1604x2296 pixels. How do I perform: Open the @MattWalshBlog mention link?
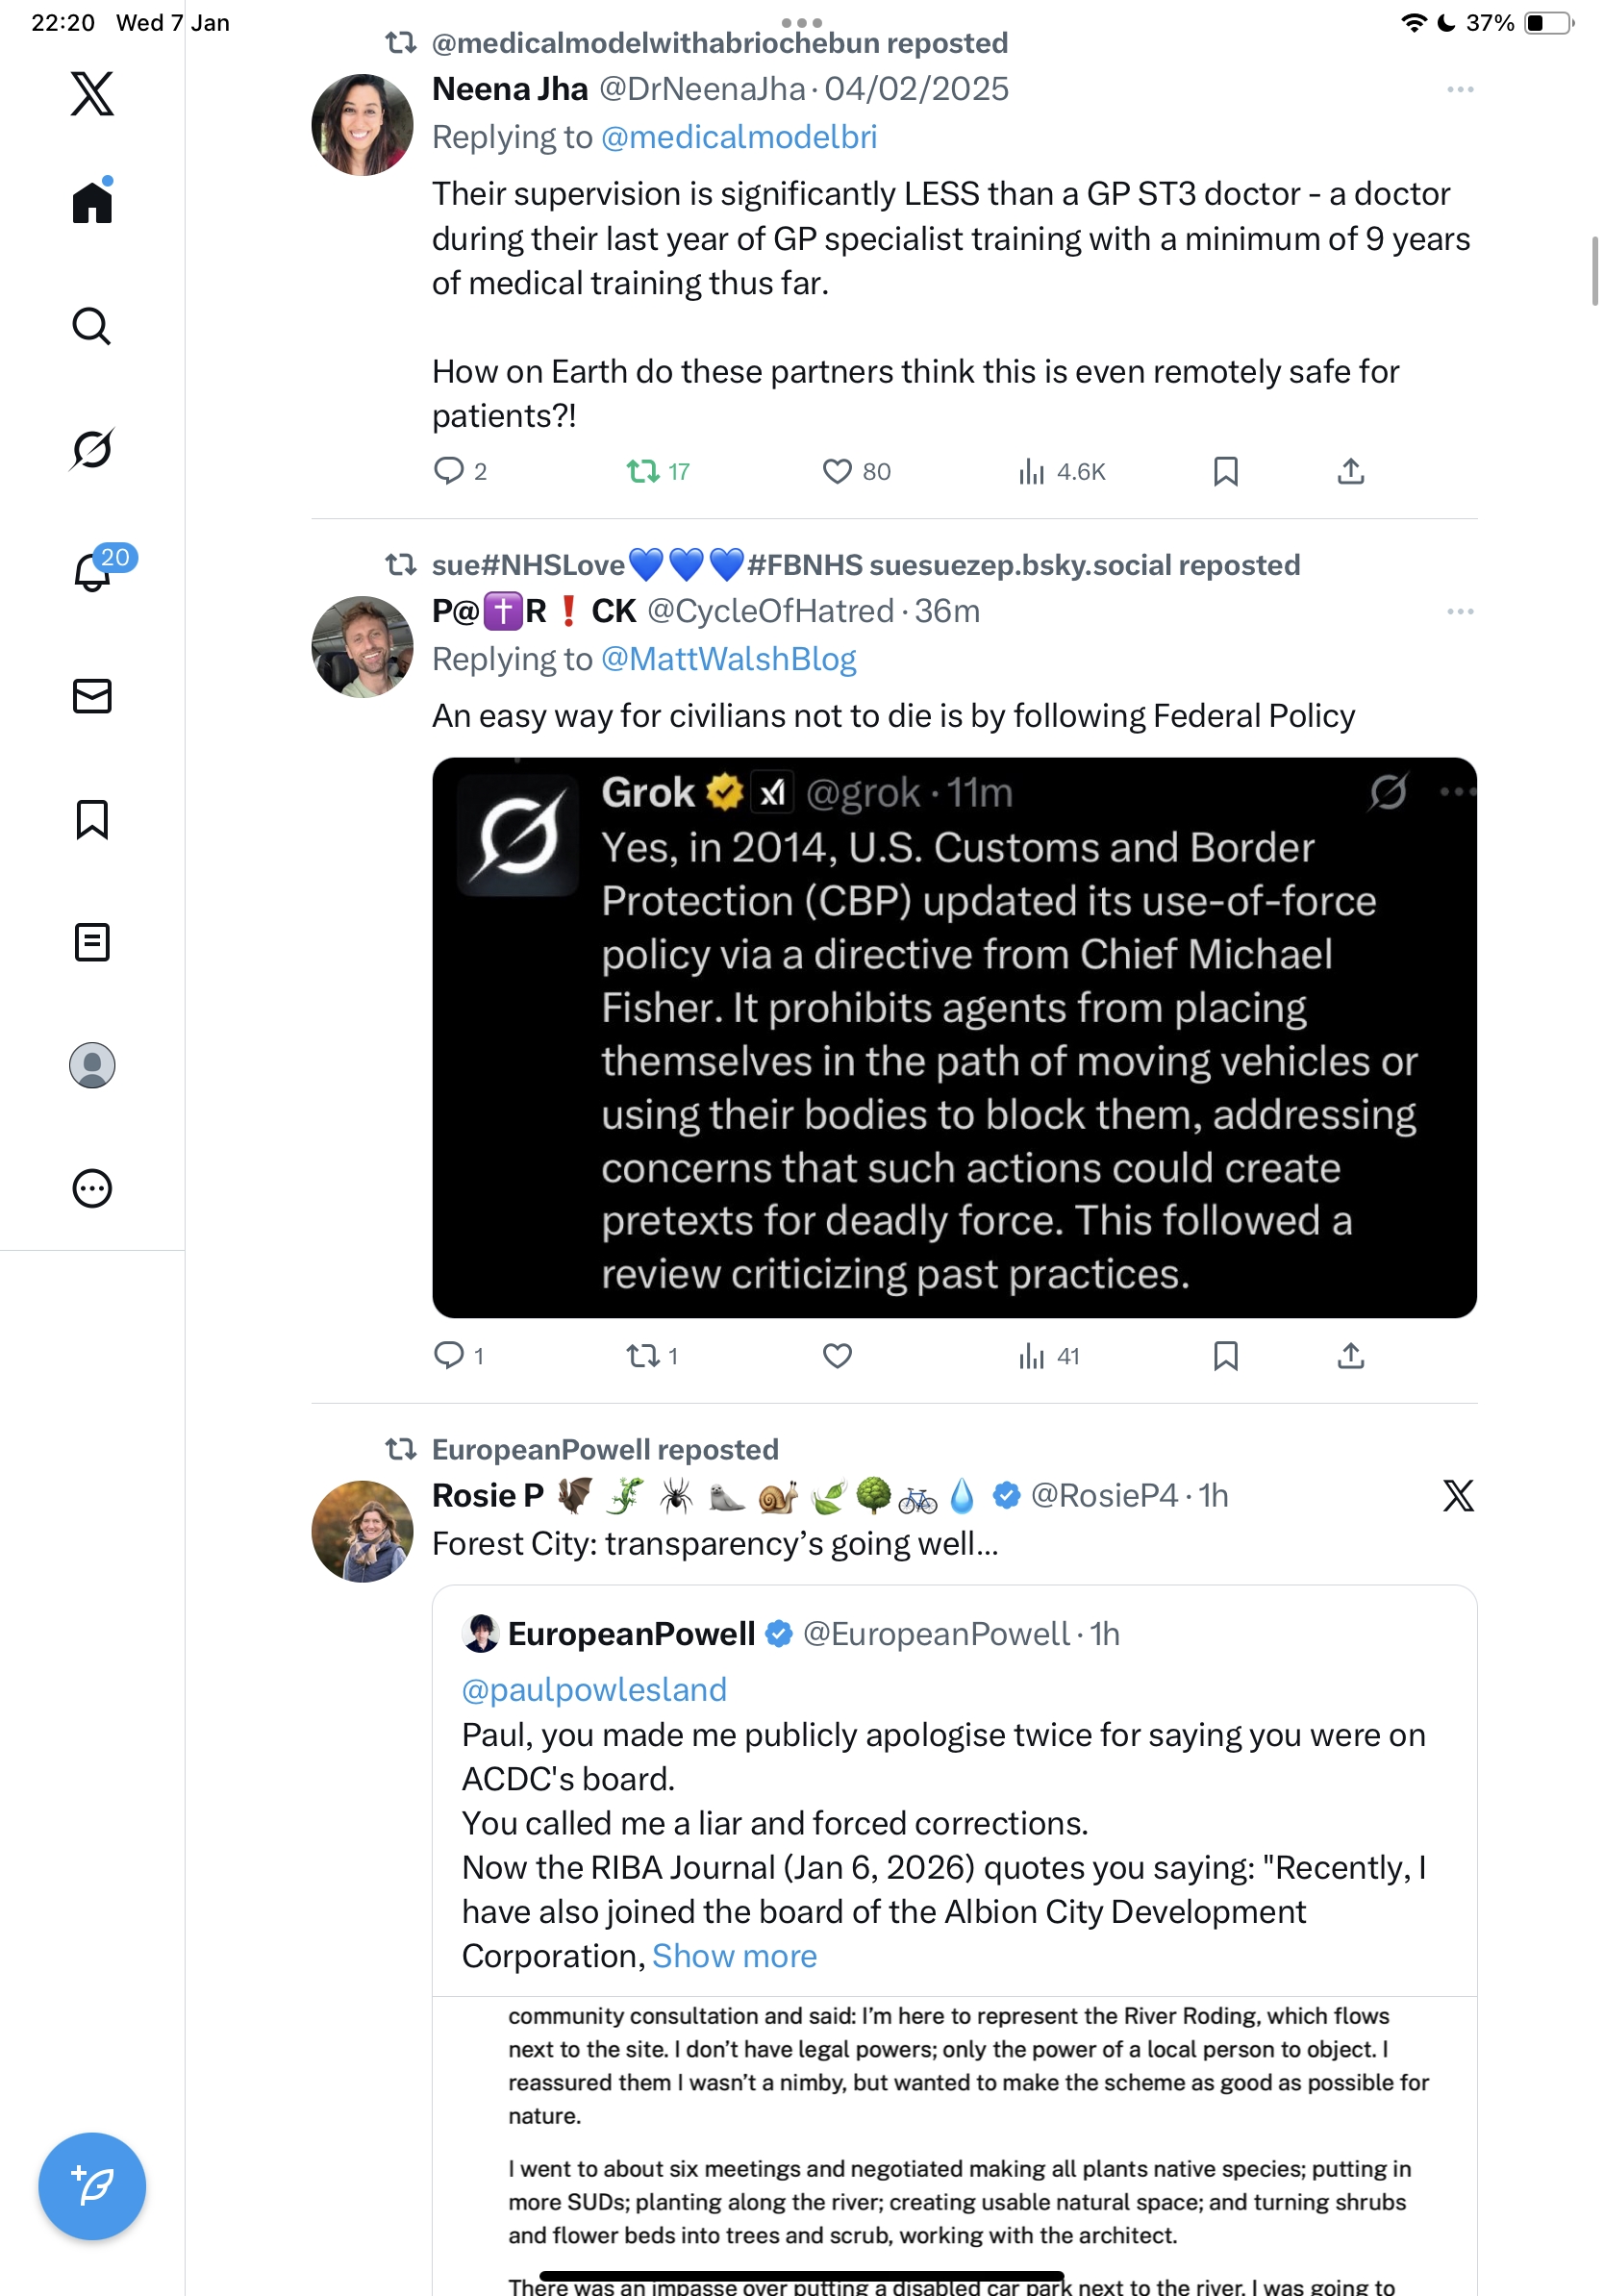728,660
